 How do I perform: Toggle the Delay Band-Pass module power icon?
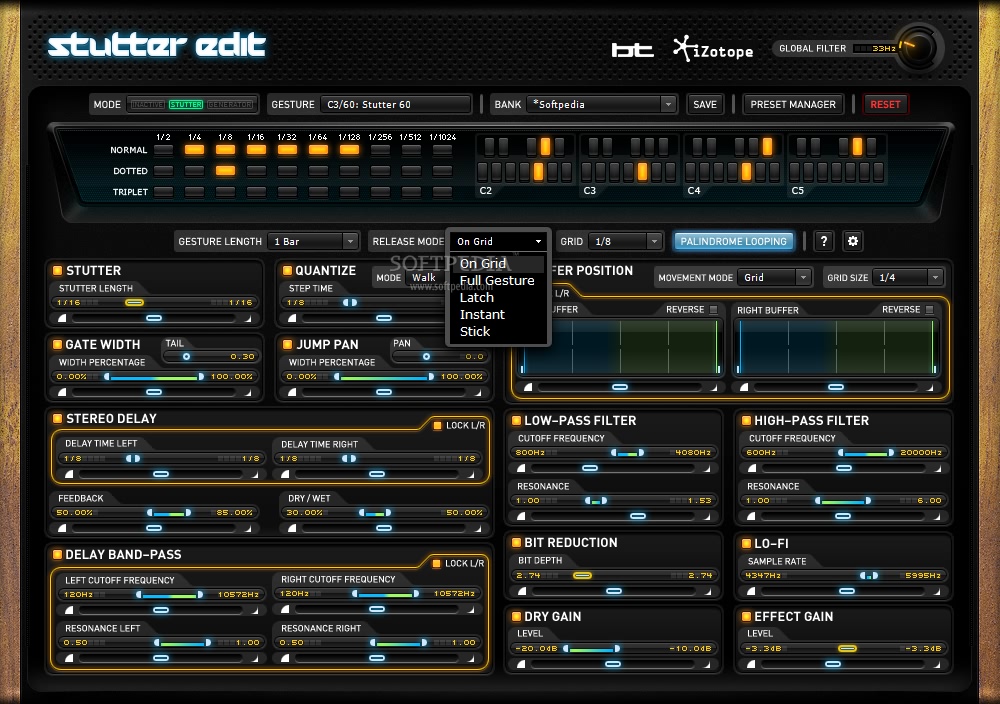coord(57,554)
